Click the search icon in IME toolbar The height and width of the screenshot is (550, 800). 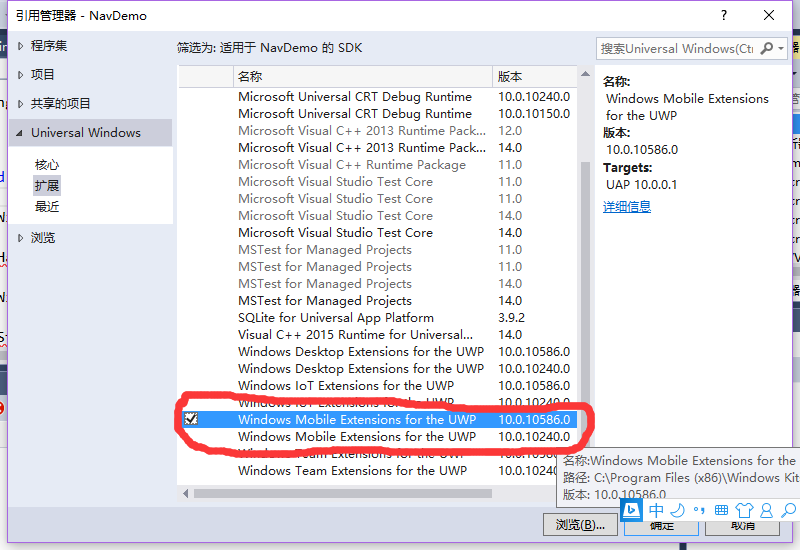[788, 510]
